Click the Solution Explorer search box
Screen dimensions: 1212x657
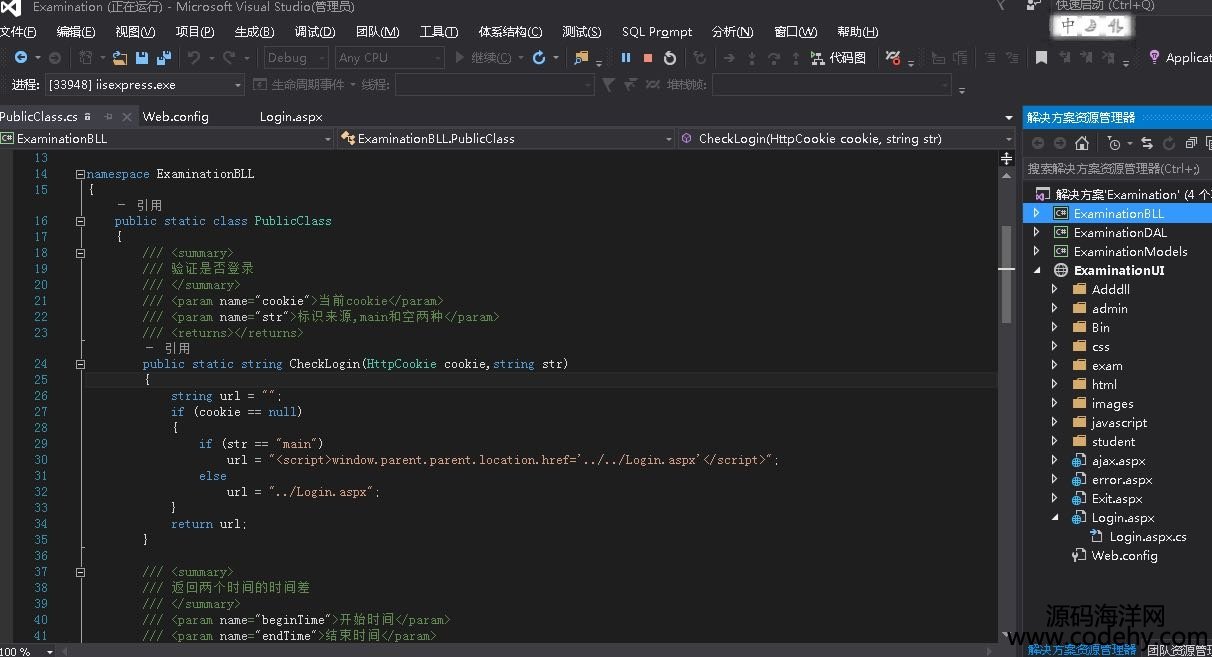(x=1117, y=168)
